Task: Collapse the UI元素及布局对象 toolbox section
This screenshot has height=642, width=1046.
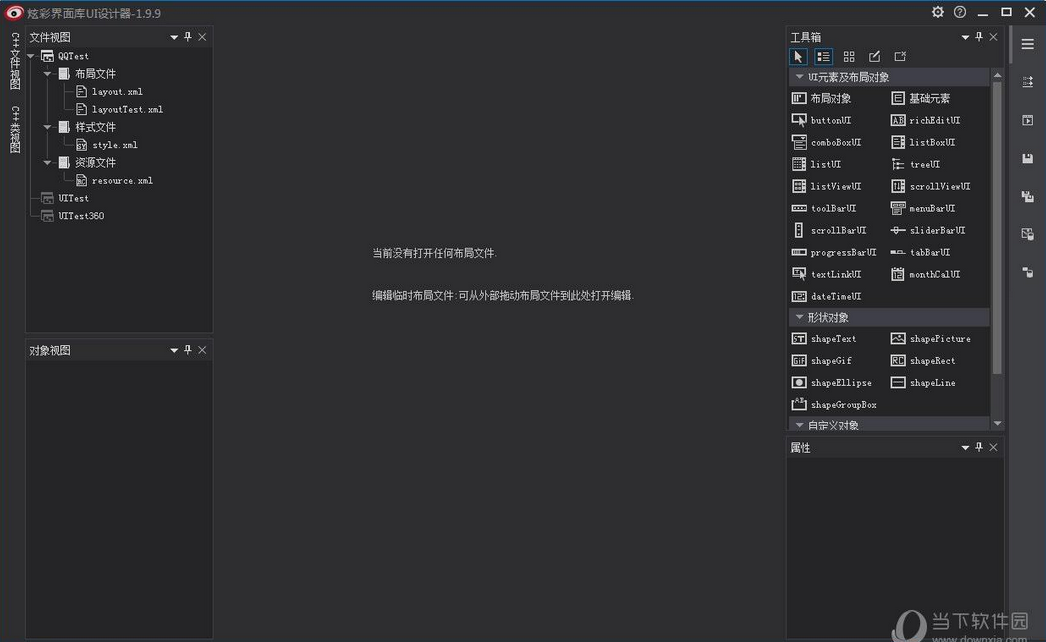Action: pyautogui.click(x=799, y=77)
